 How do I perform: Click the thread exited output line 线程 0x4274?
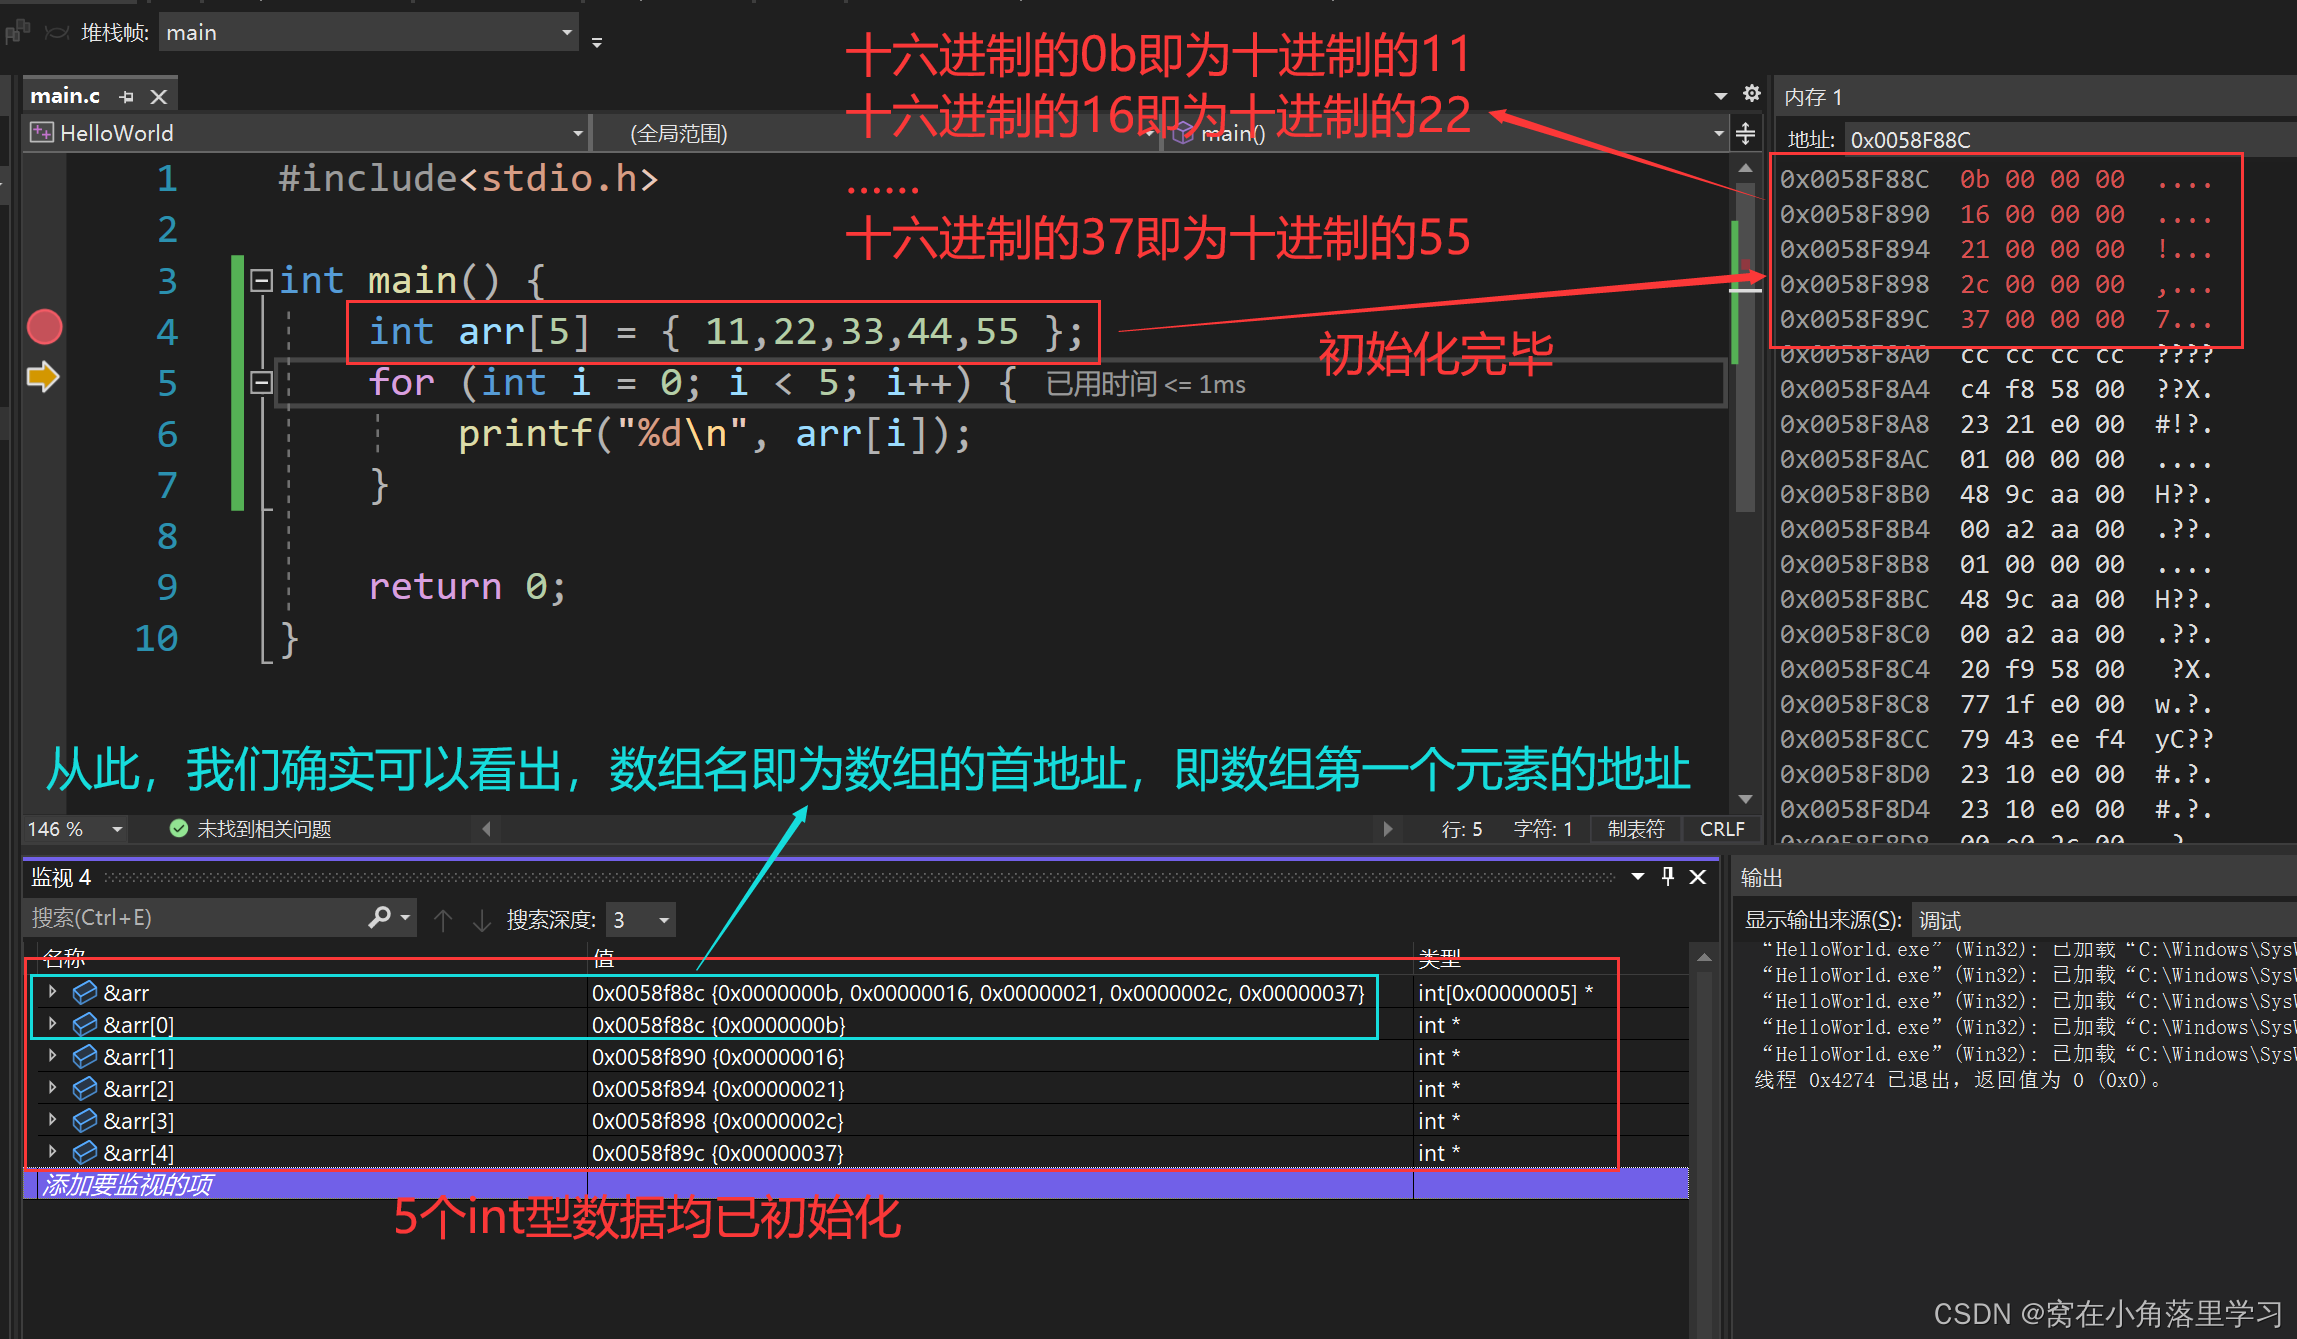coord(1958,1081)
